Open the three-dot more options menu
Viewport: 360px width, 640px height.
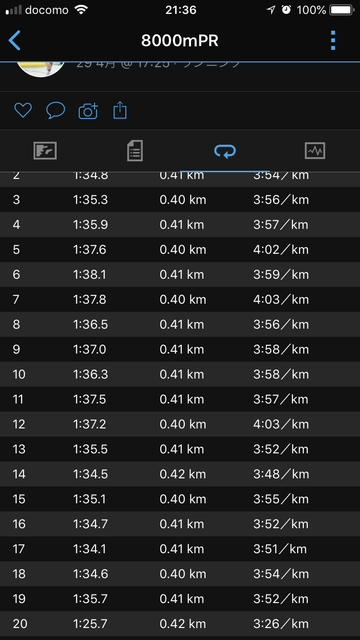point(333,40)
